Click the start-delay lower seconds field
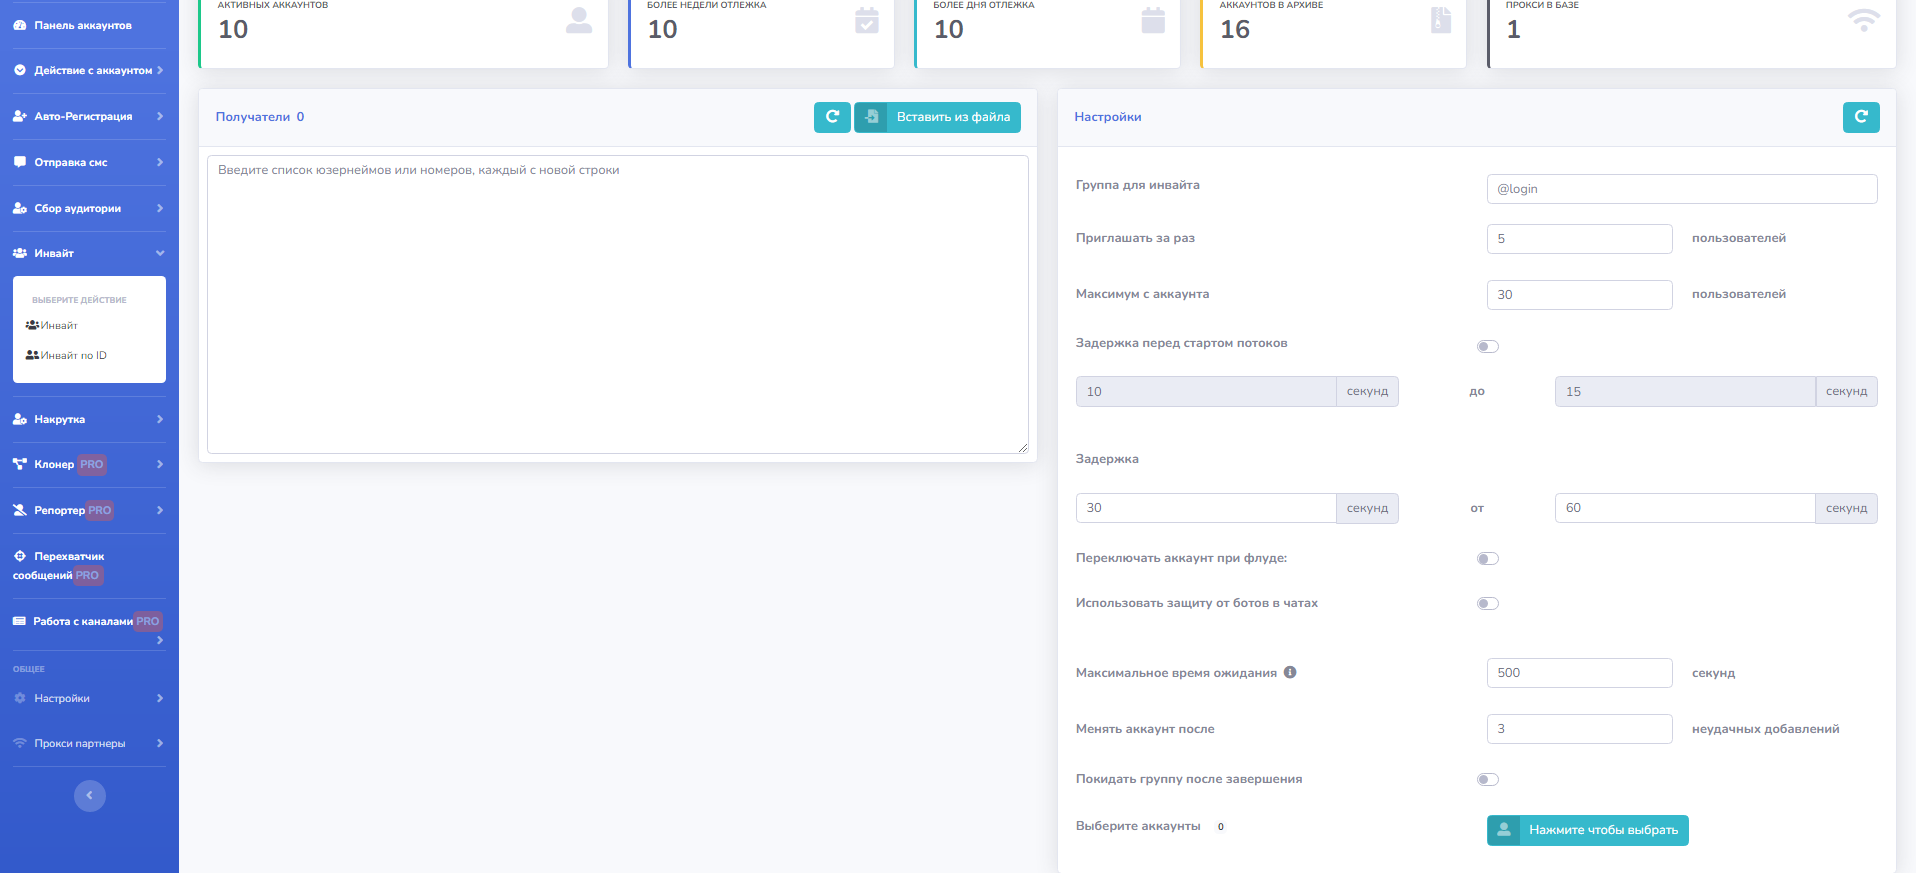Screen dimensions: 1916x873 coord(1206,392)
